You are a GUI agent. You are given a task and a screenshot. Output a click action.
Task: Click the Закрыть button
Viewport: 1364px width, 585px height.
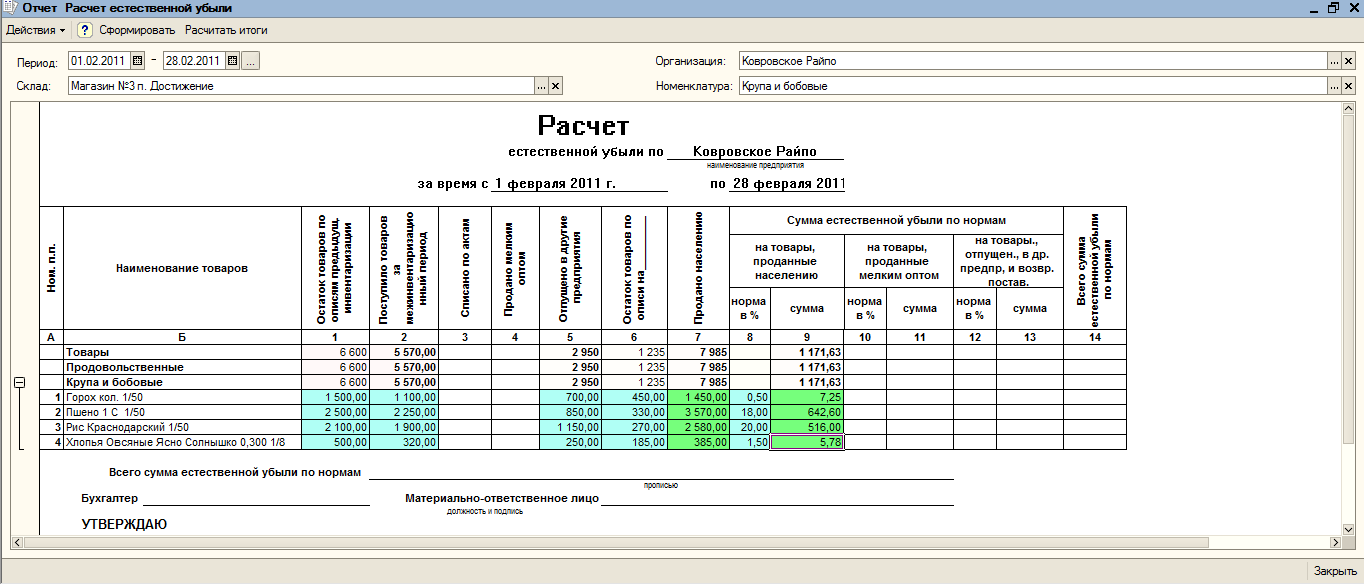point(1335,571)
